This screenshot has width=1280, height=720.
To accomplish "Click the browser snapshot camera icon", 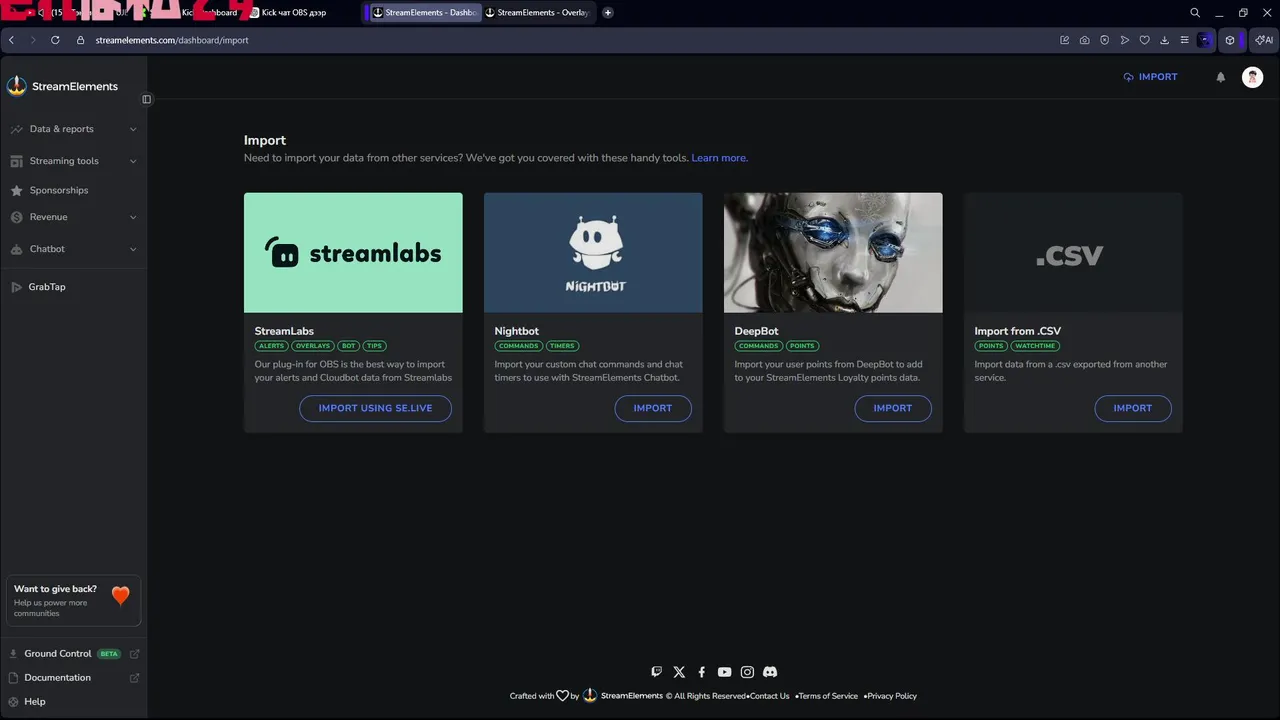I will (x=1085, y=40).
